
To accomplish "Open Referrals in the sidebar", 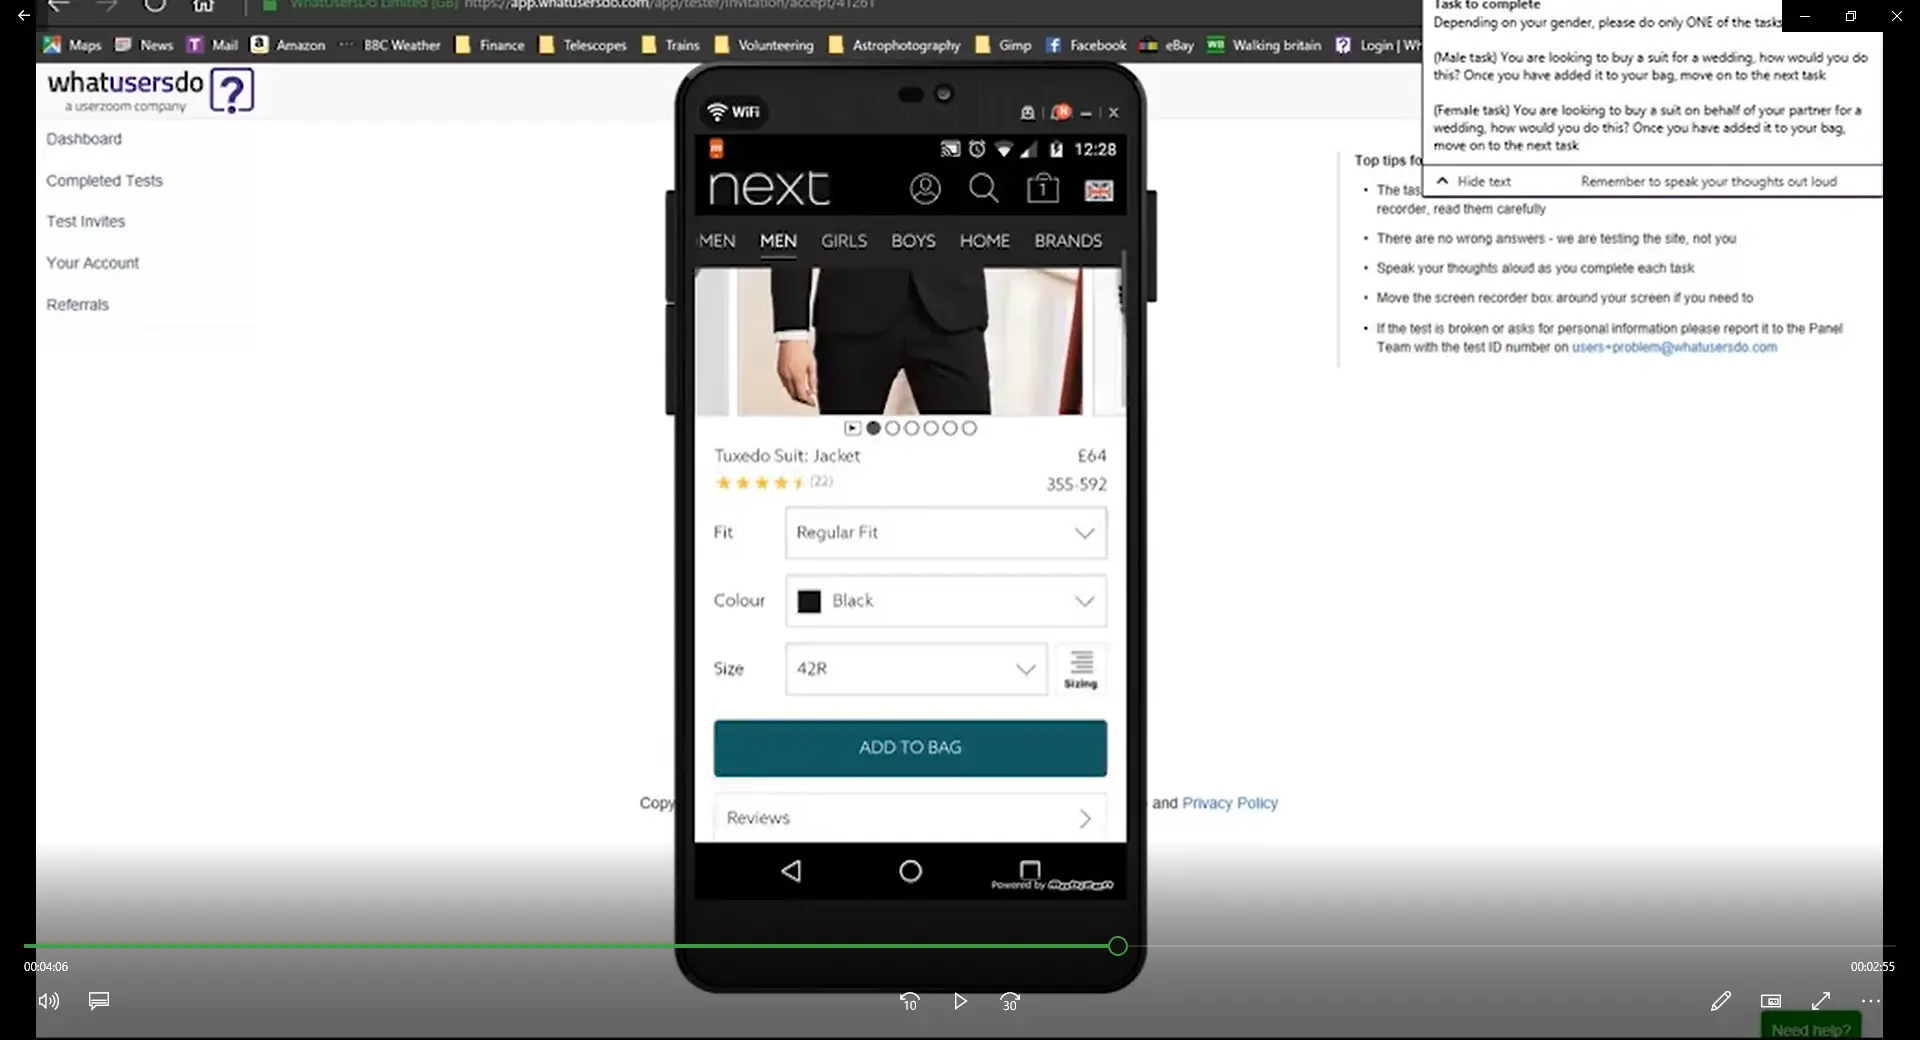I will click(x=77, y=305).
